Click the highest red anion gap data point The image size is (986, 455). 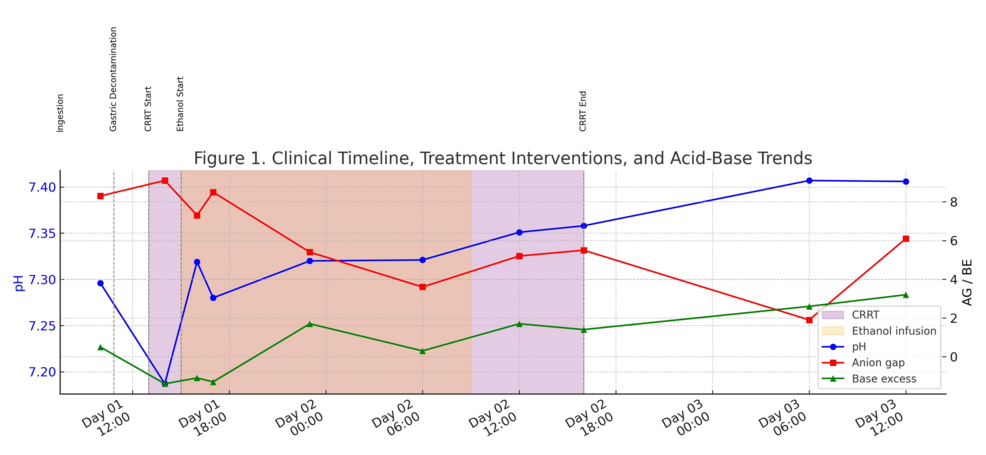coord(165,180)
